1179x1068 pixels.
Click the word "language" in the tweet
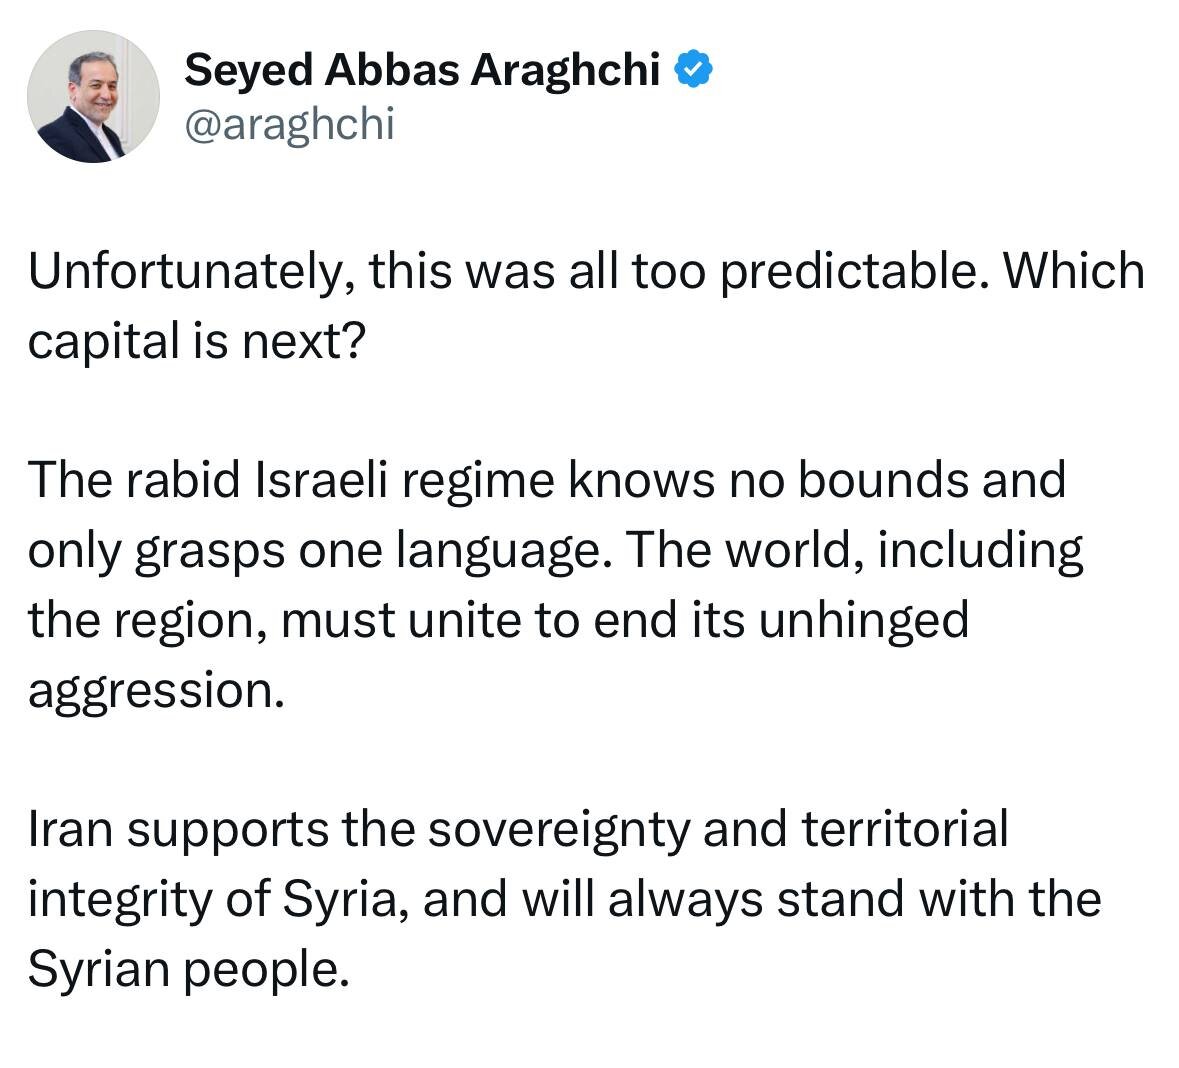(x=500, y=551)
